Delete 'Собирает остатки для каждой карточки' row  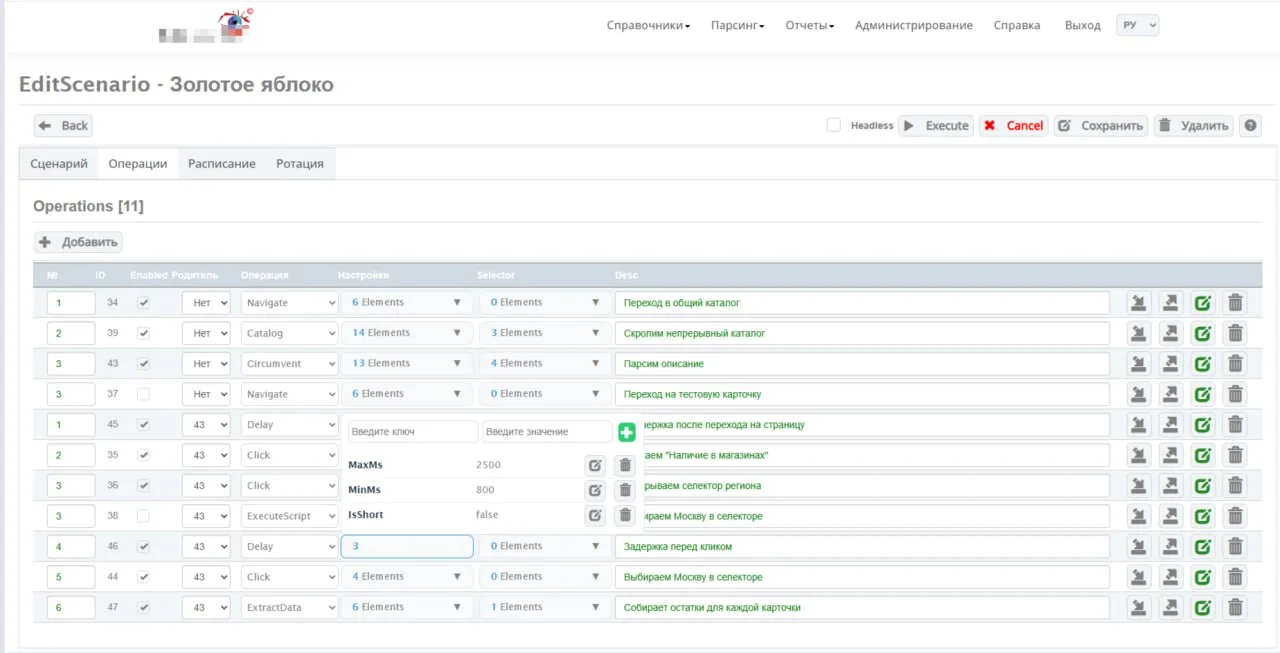point(1235,608)
